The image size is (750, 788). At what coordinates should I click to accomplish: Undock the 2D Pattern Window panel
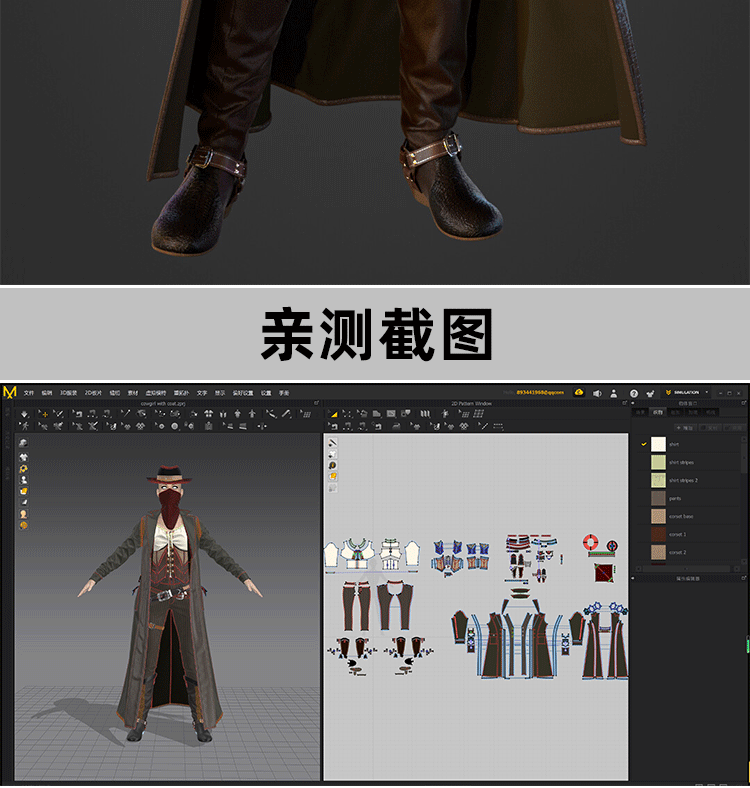pos(625,403)
